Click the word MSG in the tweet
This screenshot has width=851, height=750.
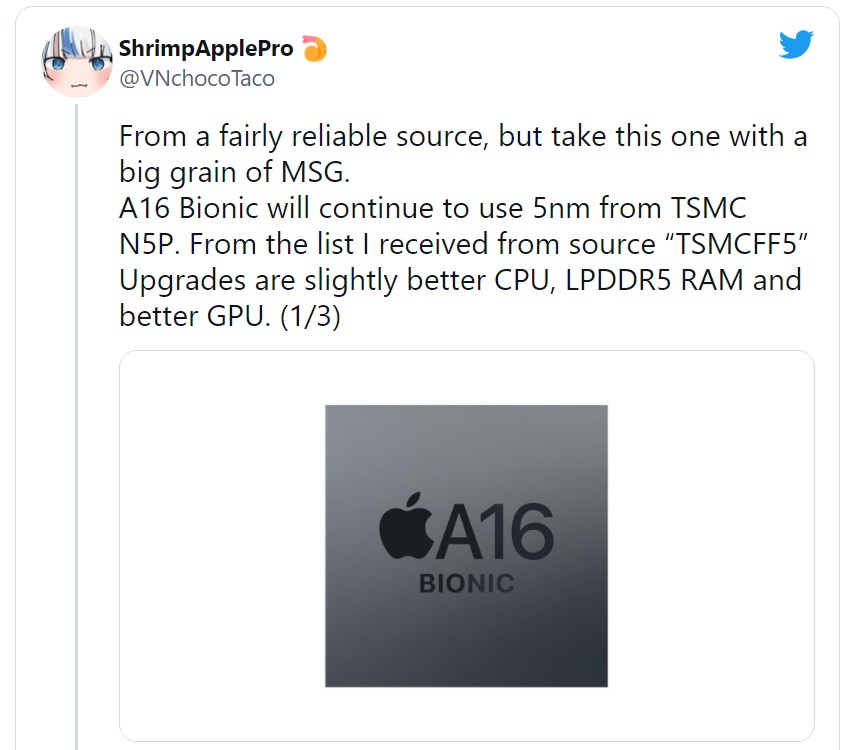[x=315, y=172]
